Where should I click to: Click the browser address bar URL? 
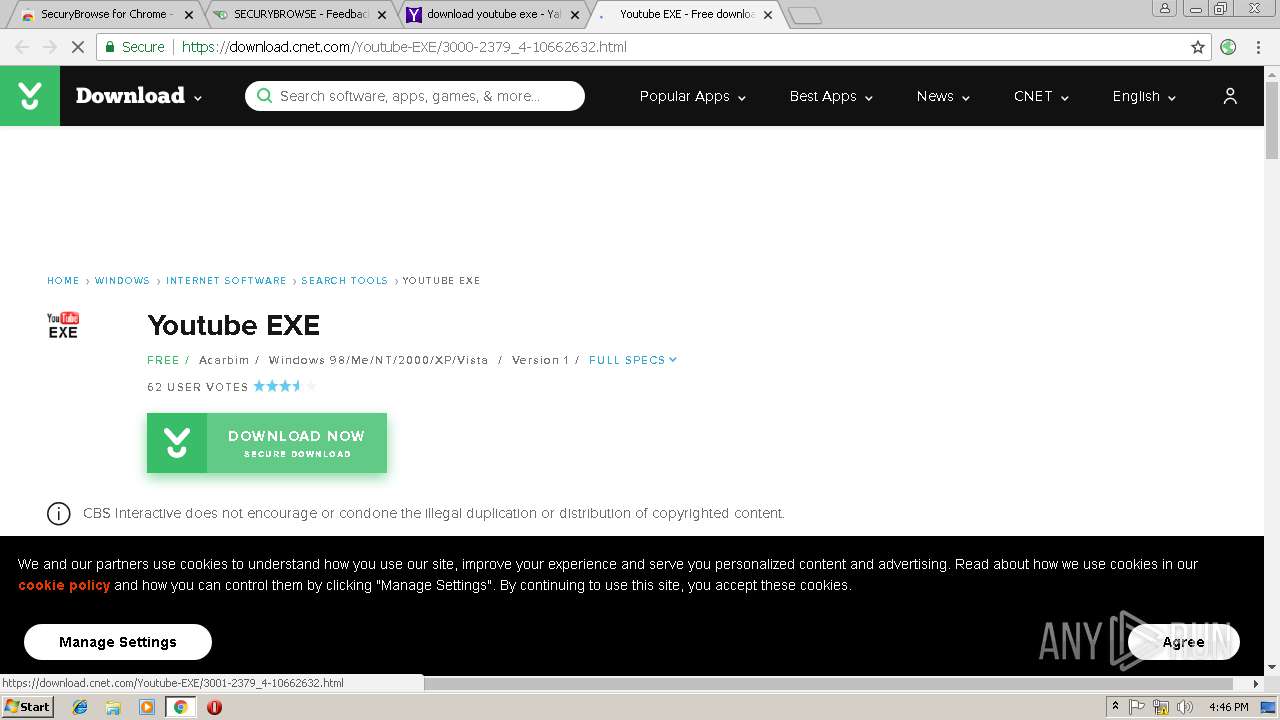point(404,47)
